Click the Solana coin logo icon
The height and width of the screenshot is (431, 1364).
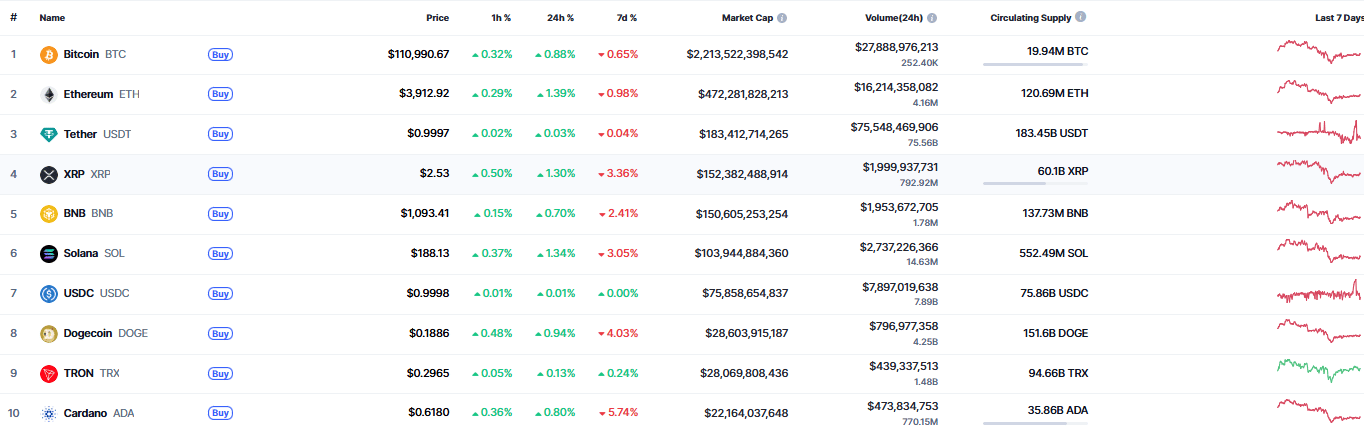(48, 254)
